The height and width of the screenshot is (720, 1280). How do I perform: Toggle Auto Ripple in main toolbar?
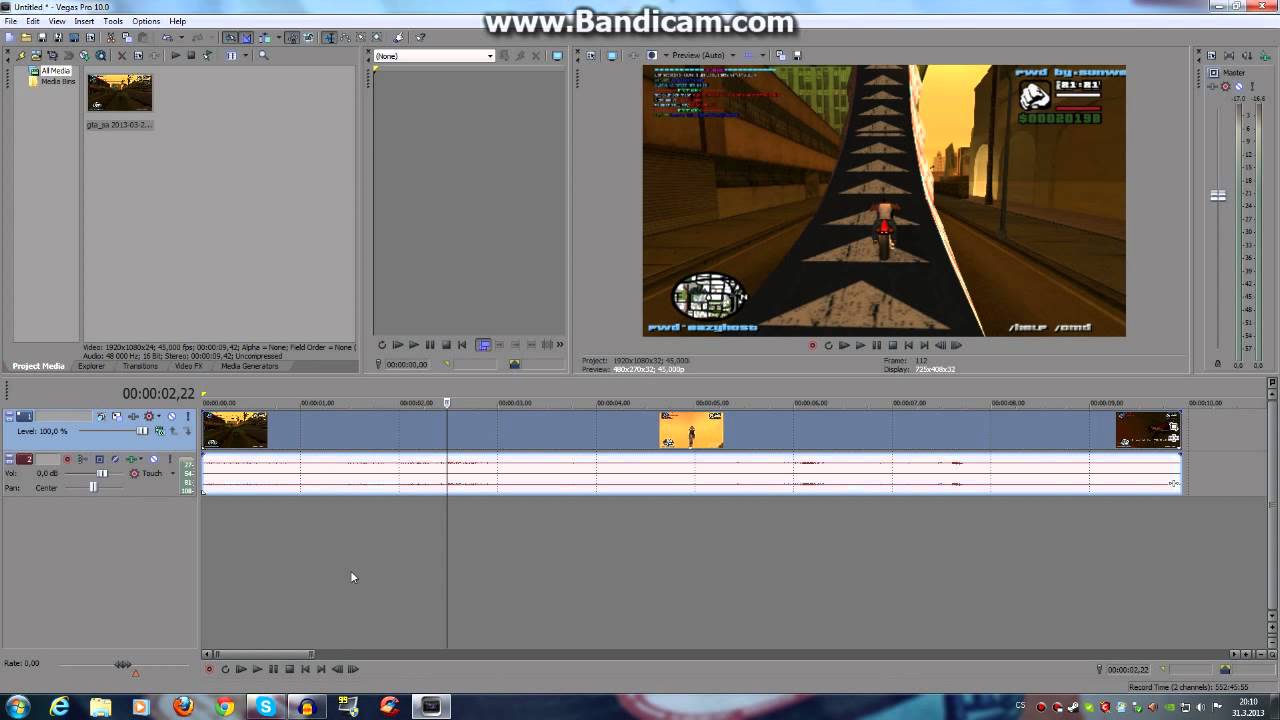pyautogui.click(x=264, y=37)
